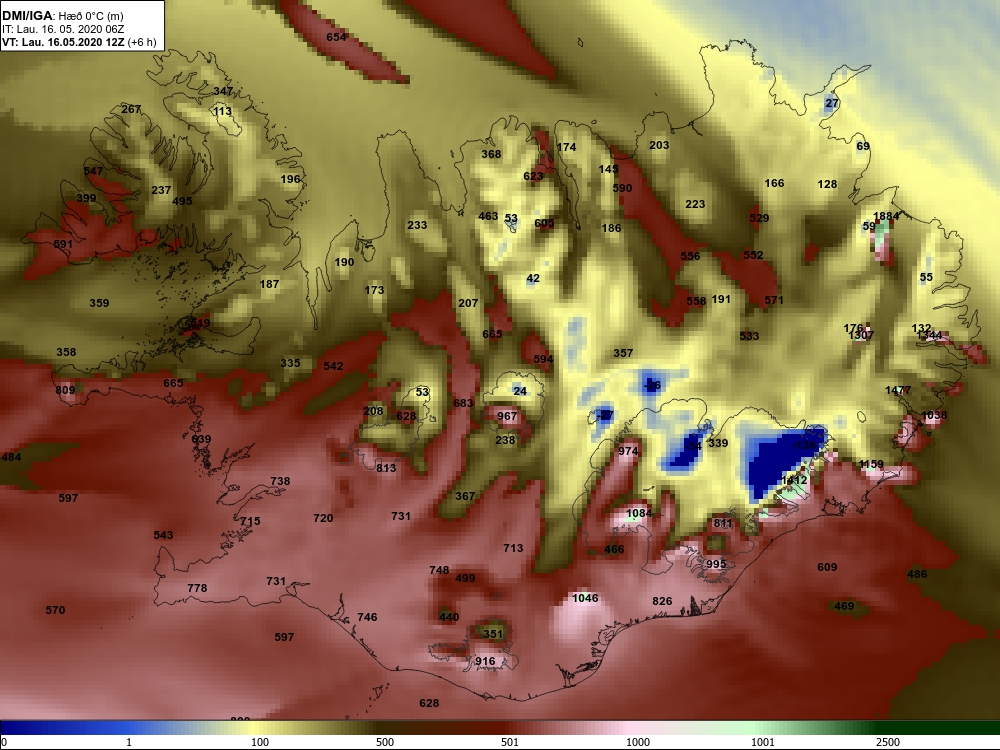Click the map value '571'
The width and height of the screenshot is (1000, 750).
pyautogui.click(x=774, y=300)
